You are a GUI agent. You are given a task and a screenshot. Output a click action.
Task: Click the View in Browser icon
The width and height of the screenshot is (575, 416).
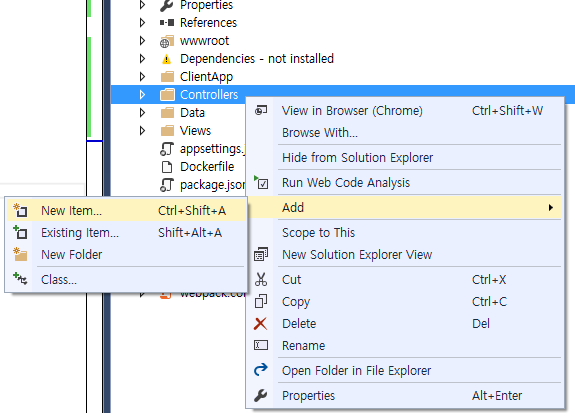pyautogui.click(x=261, y=110)
